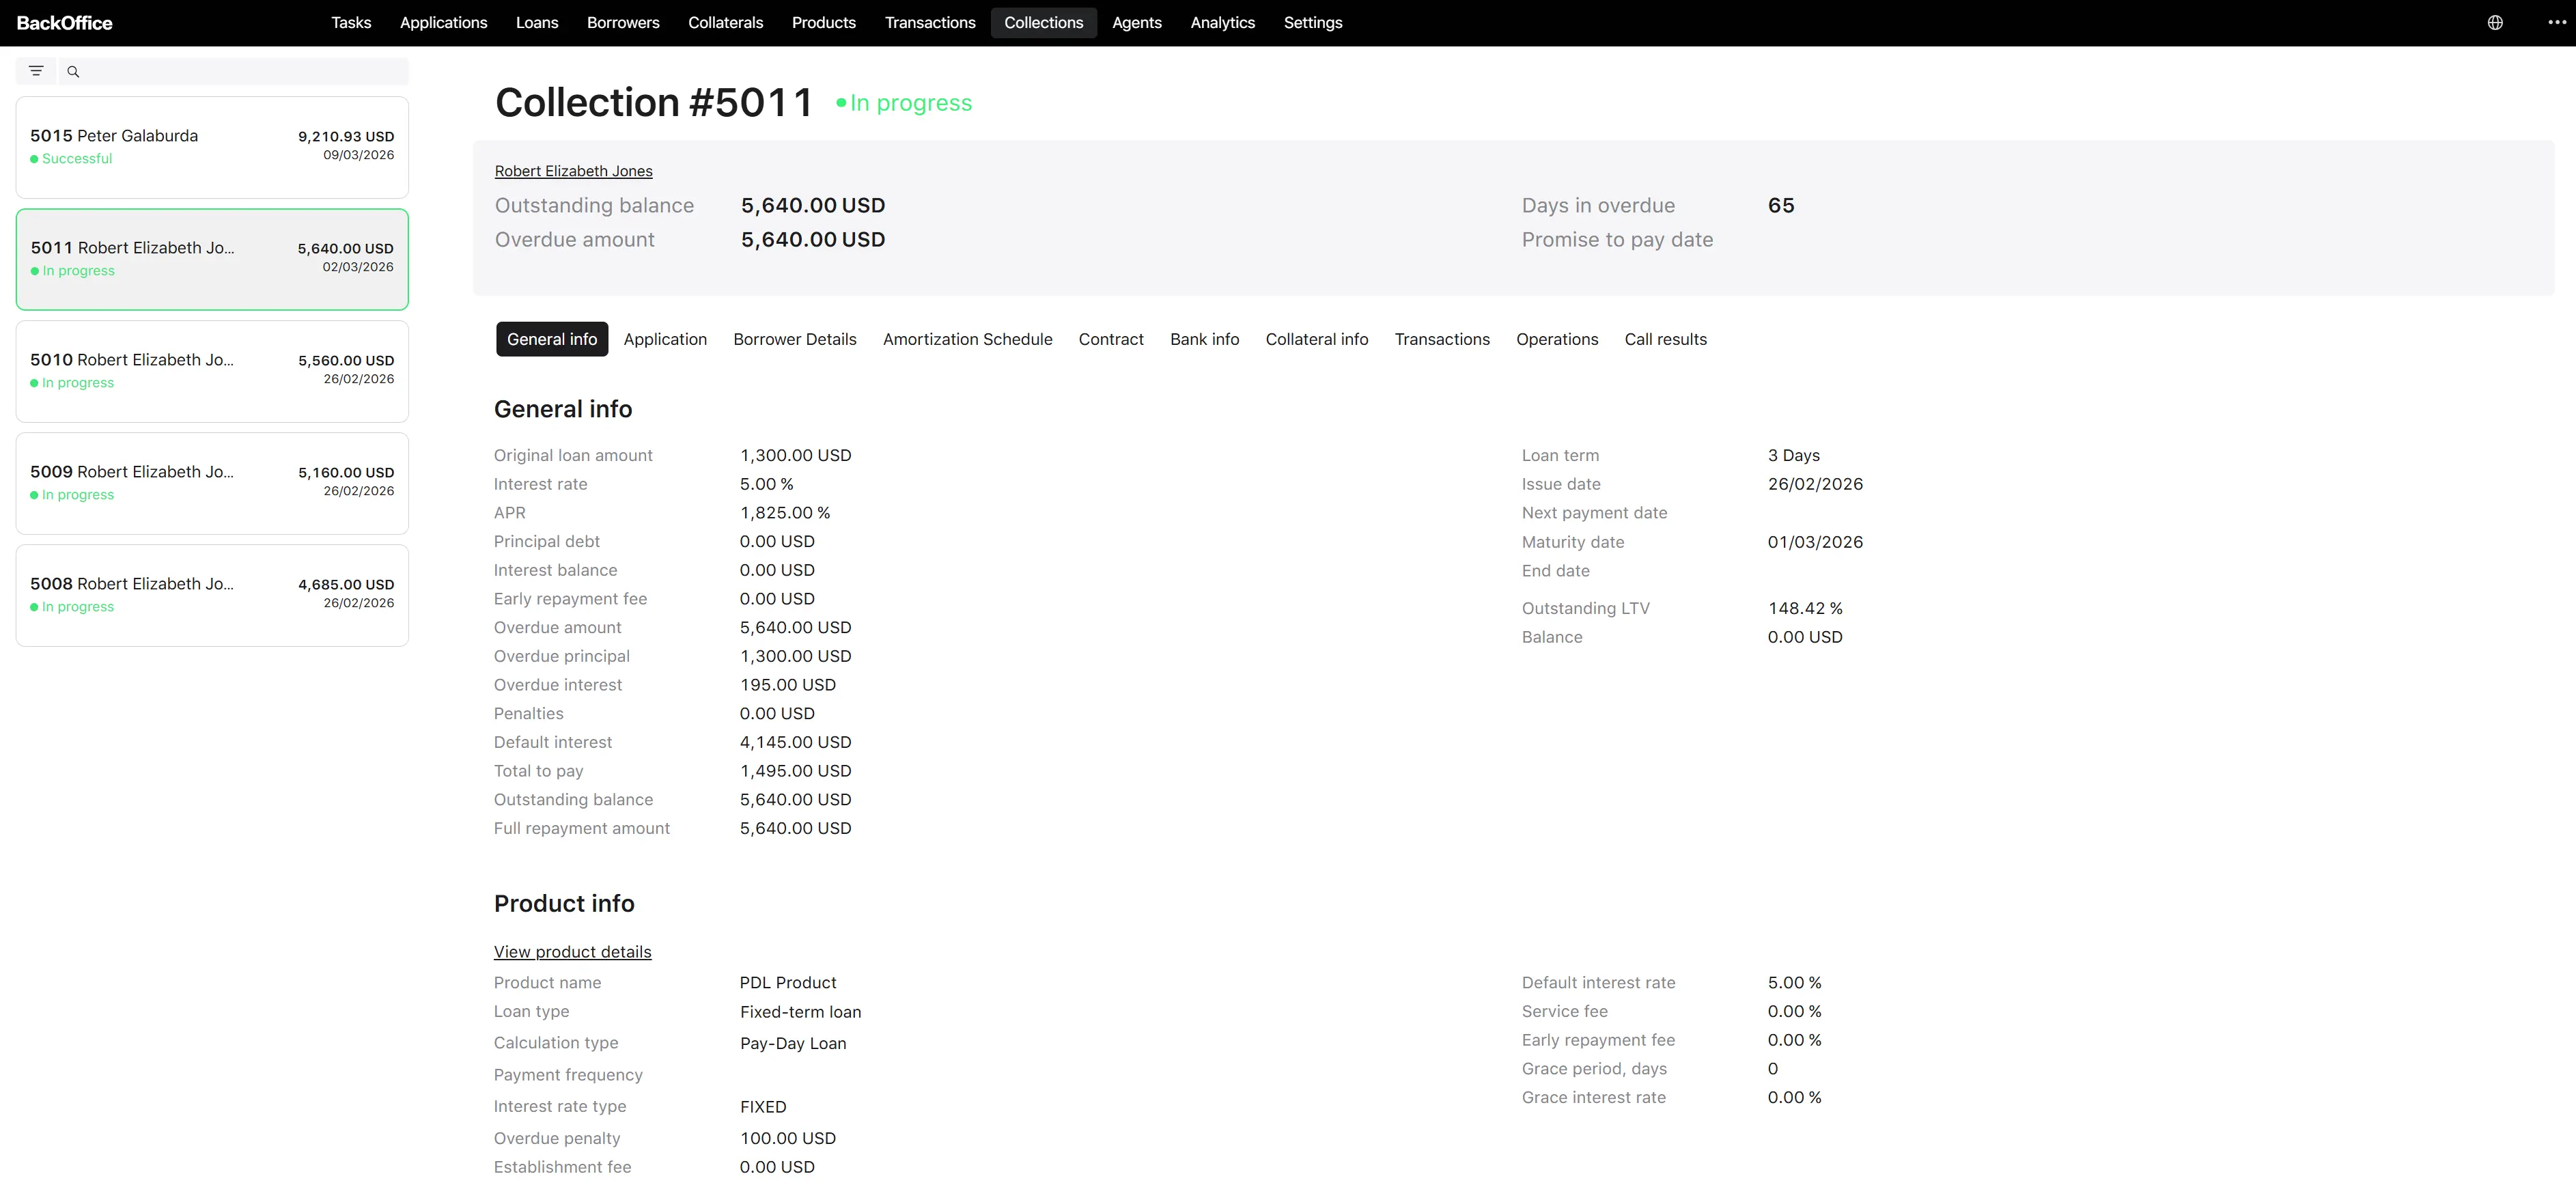The width and height of the screenshot is (2576, 1200).
Task: Select collection 5010 card in list
Action: click(212, 371)
